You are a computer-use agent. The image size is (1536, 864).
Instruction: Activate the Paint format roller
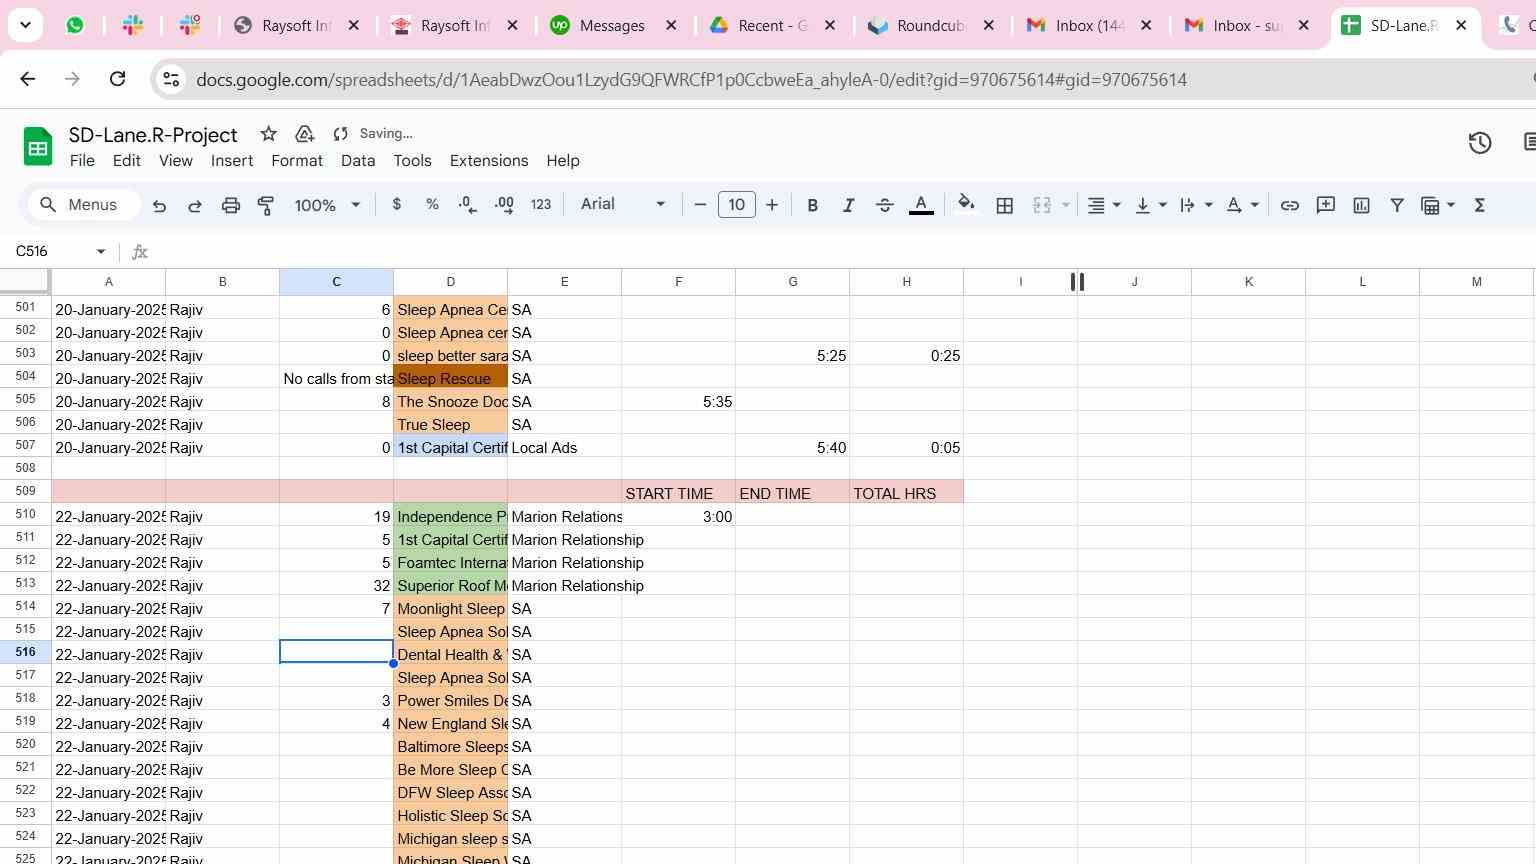[x=266, y=205]
